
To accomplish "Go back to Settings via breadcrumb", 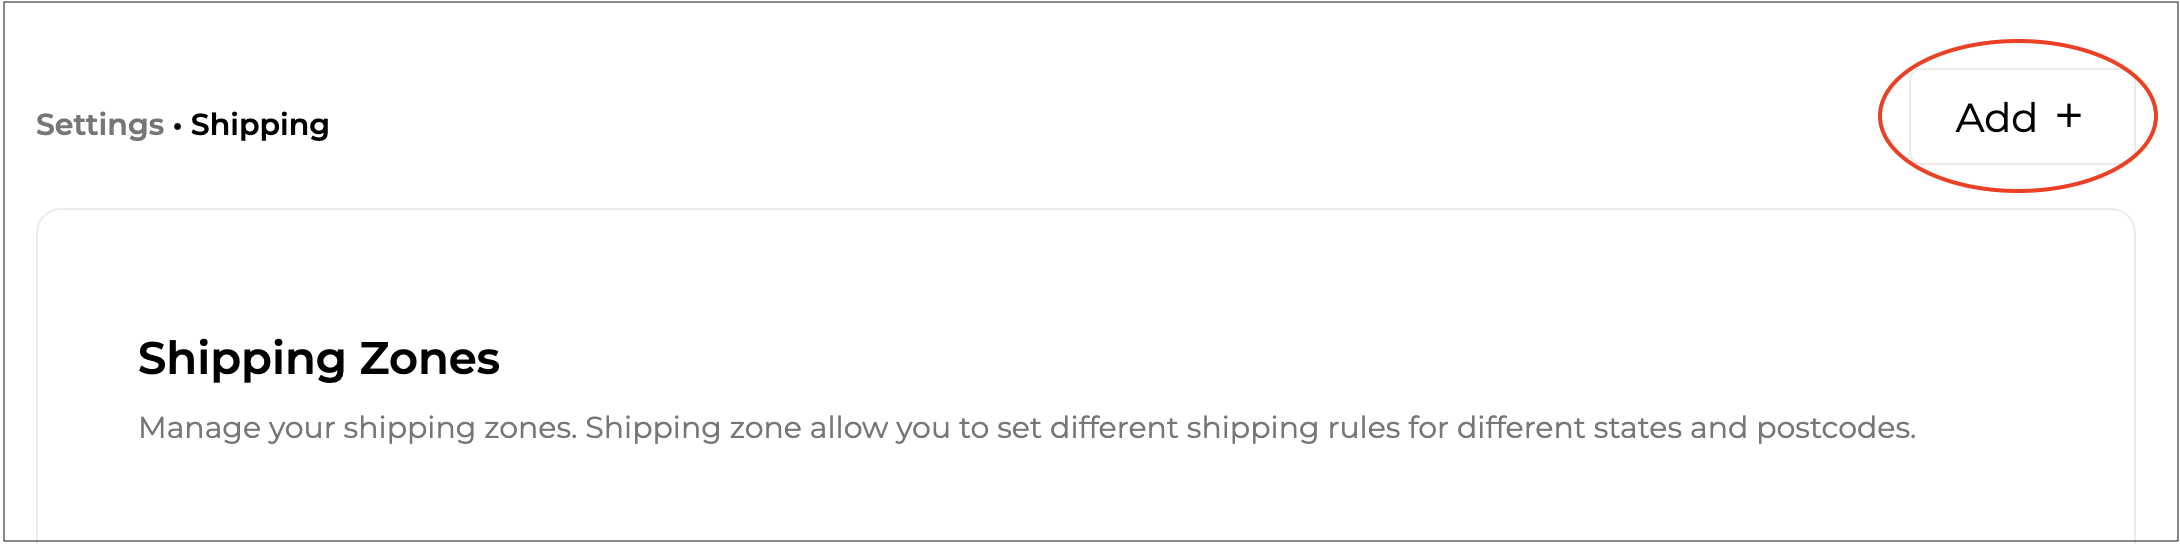I will [100, 125].
